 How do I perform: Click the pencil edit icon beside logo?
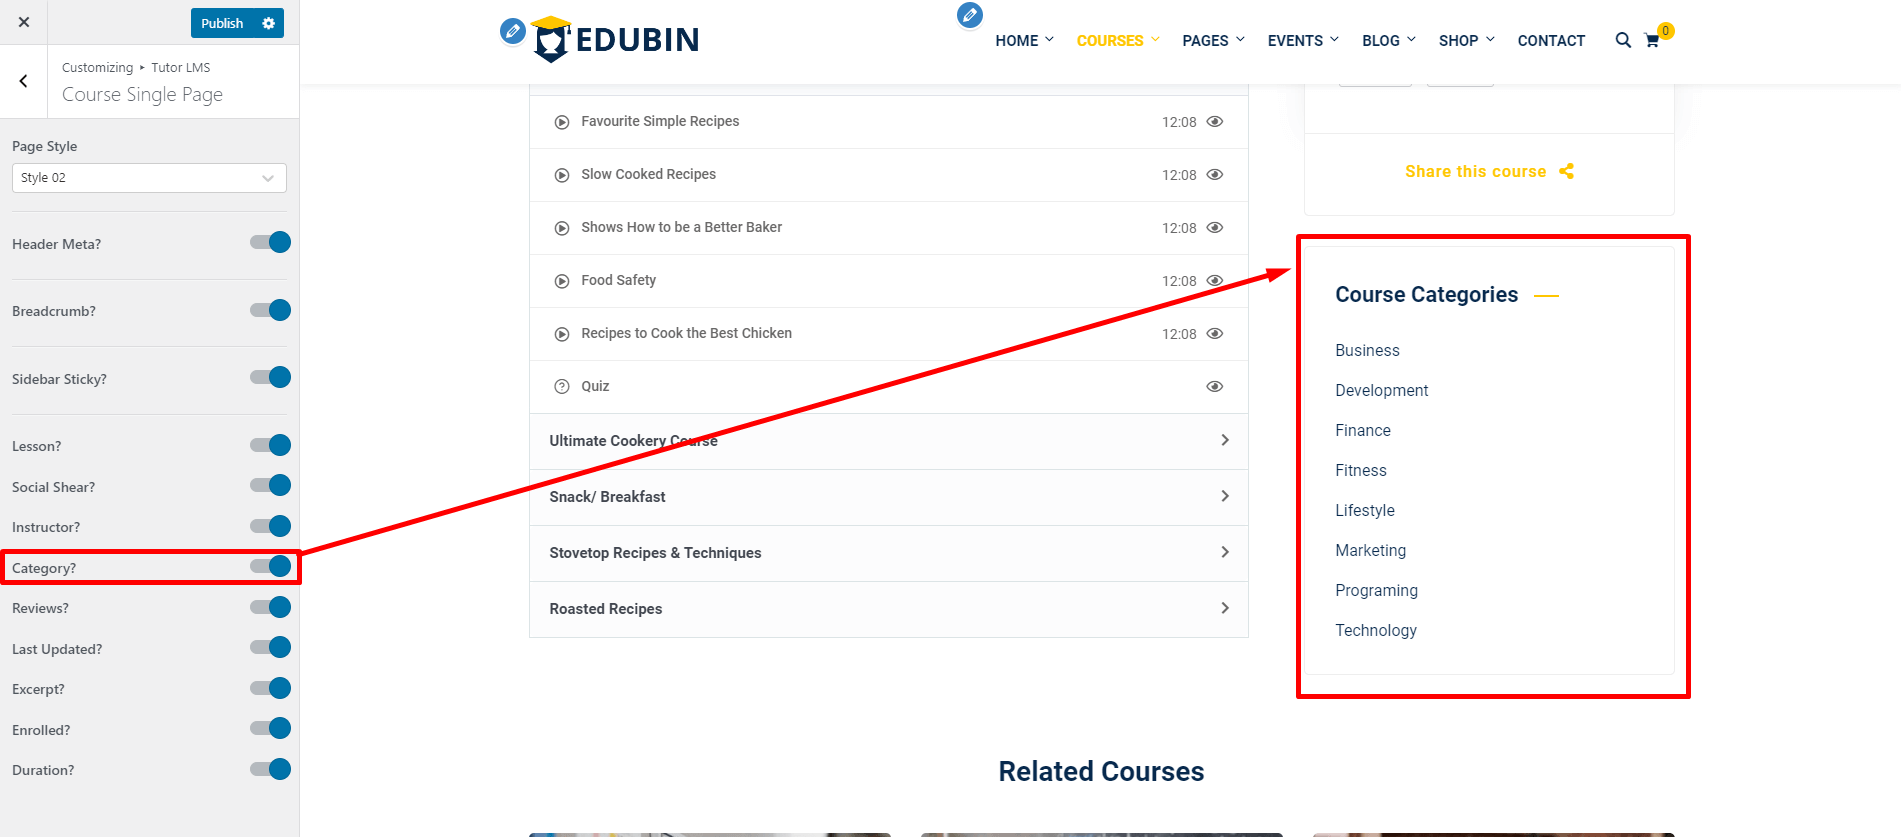pos(512,31)
